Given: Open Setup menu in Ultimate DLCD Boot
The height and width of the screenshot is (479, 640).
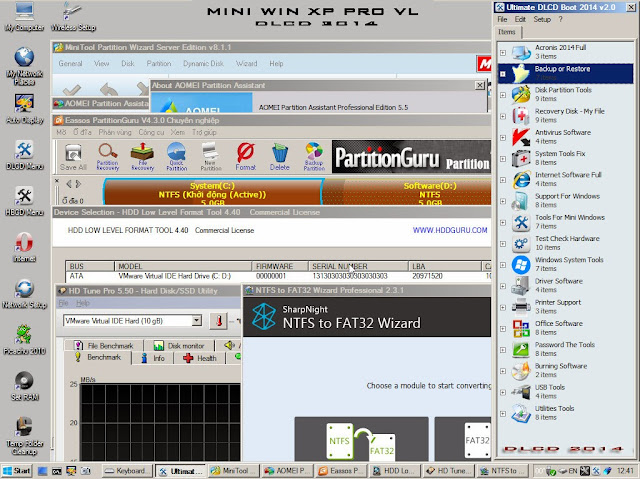Looking at the screenshot, I should (542, 19).
